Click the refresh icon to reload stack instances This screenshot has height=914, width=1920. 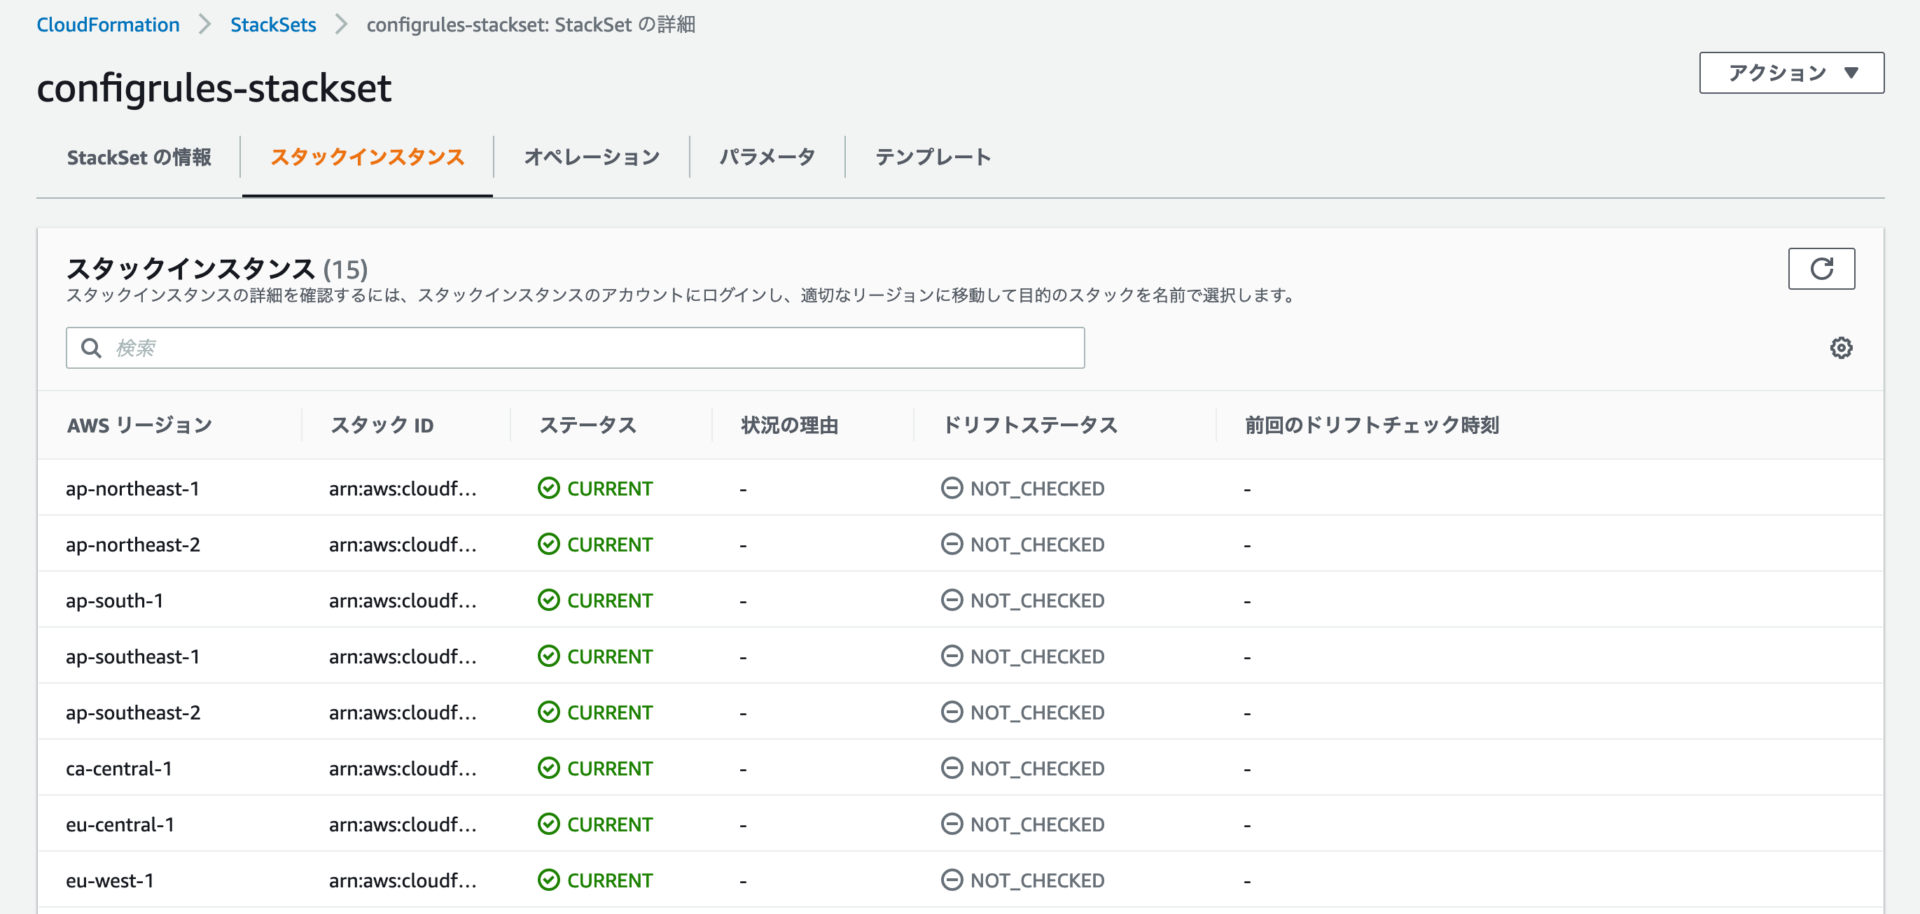(x=1821, y=268)
